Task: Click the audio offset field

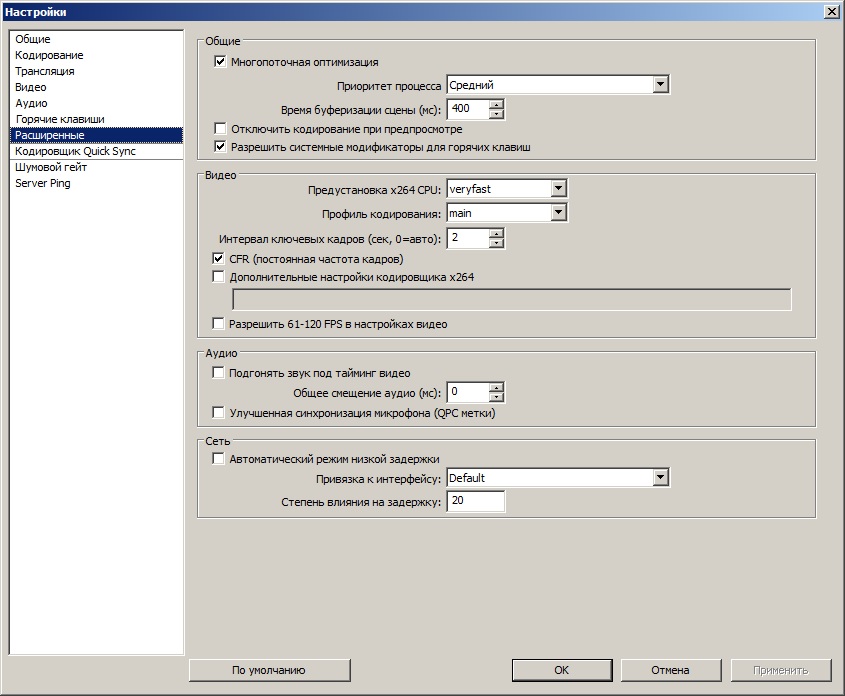Action: (x=468, y=392)
